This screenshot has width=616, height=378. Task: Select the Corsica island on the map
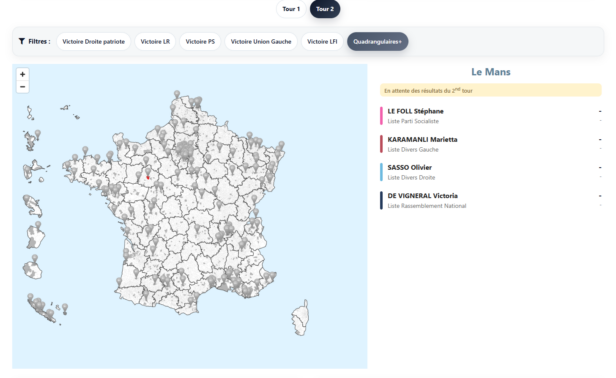click(x=301, y=317)
